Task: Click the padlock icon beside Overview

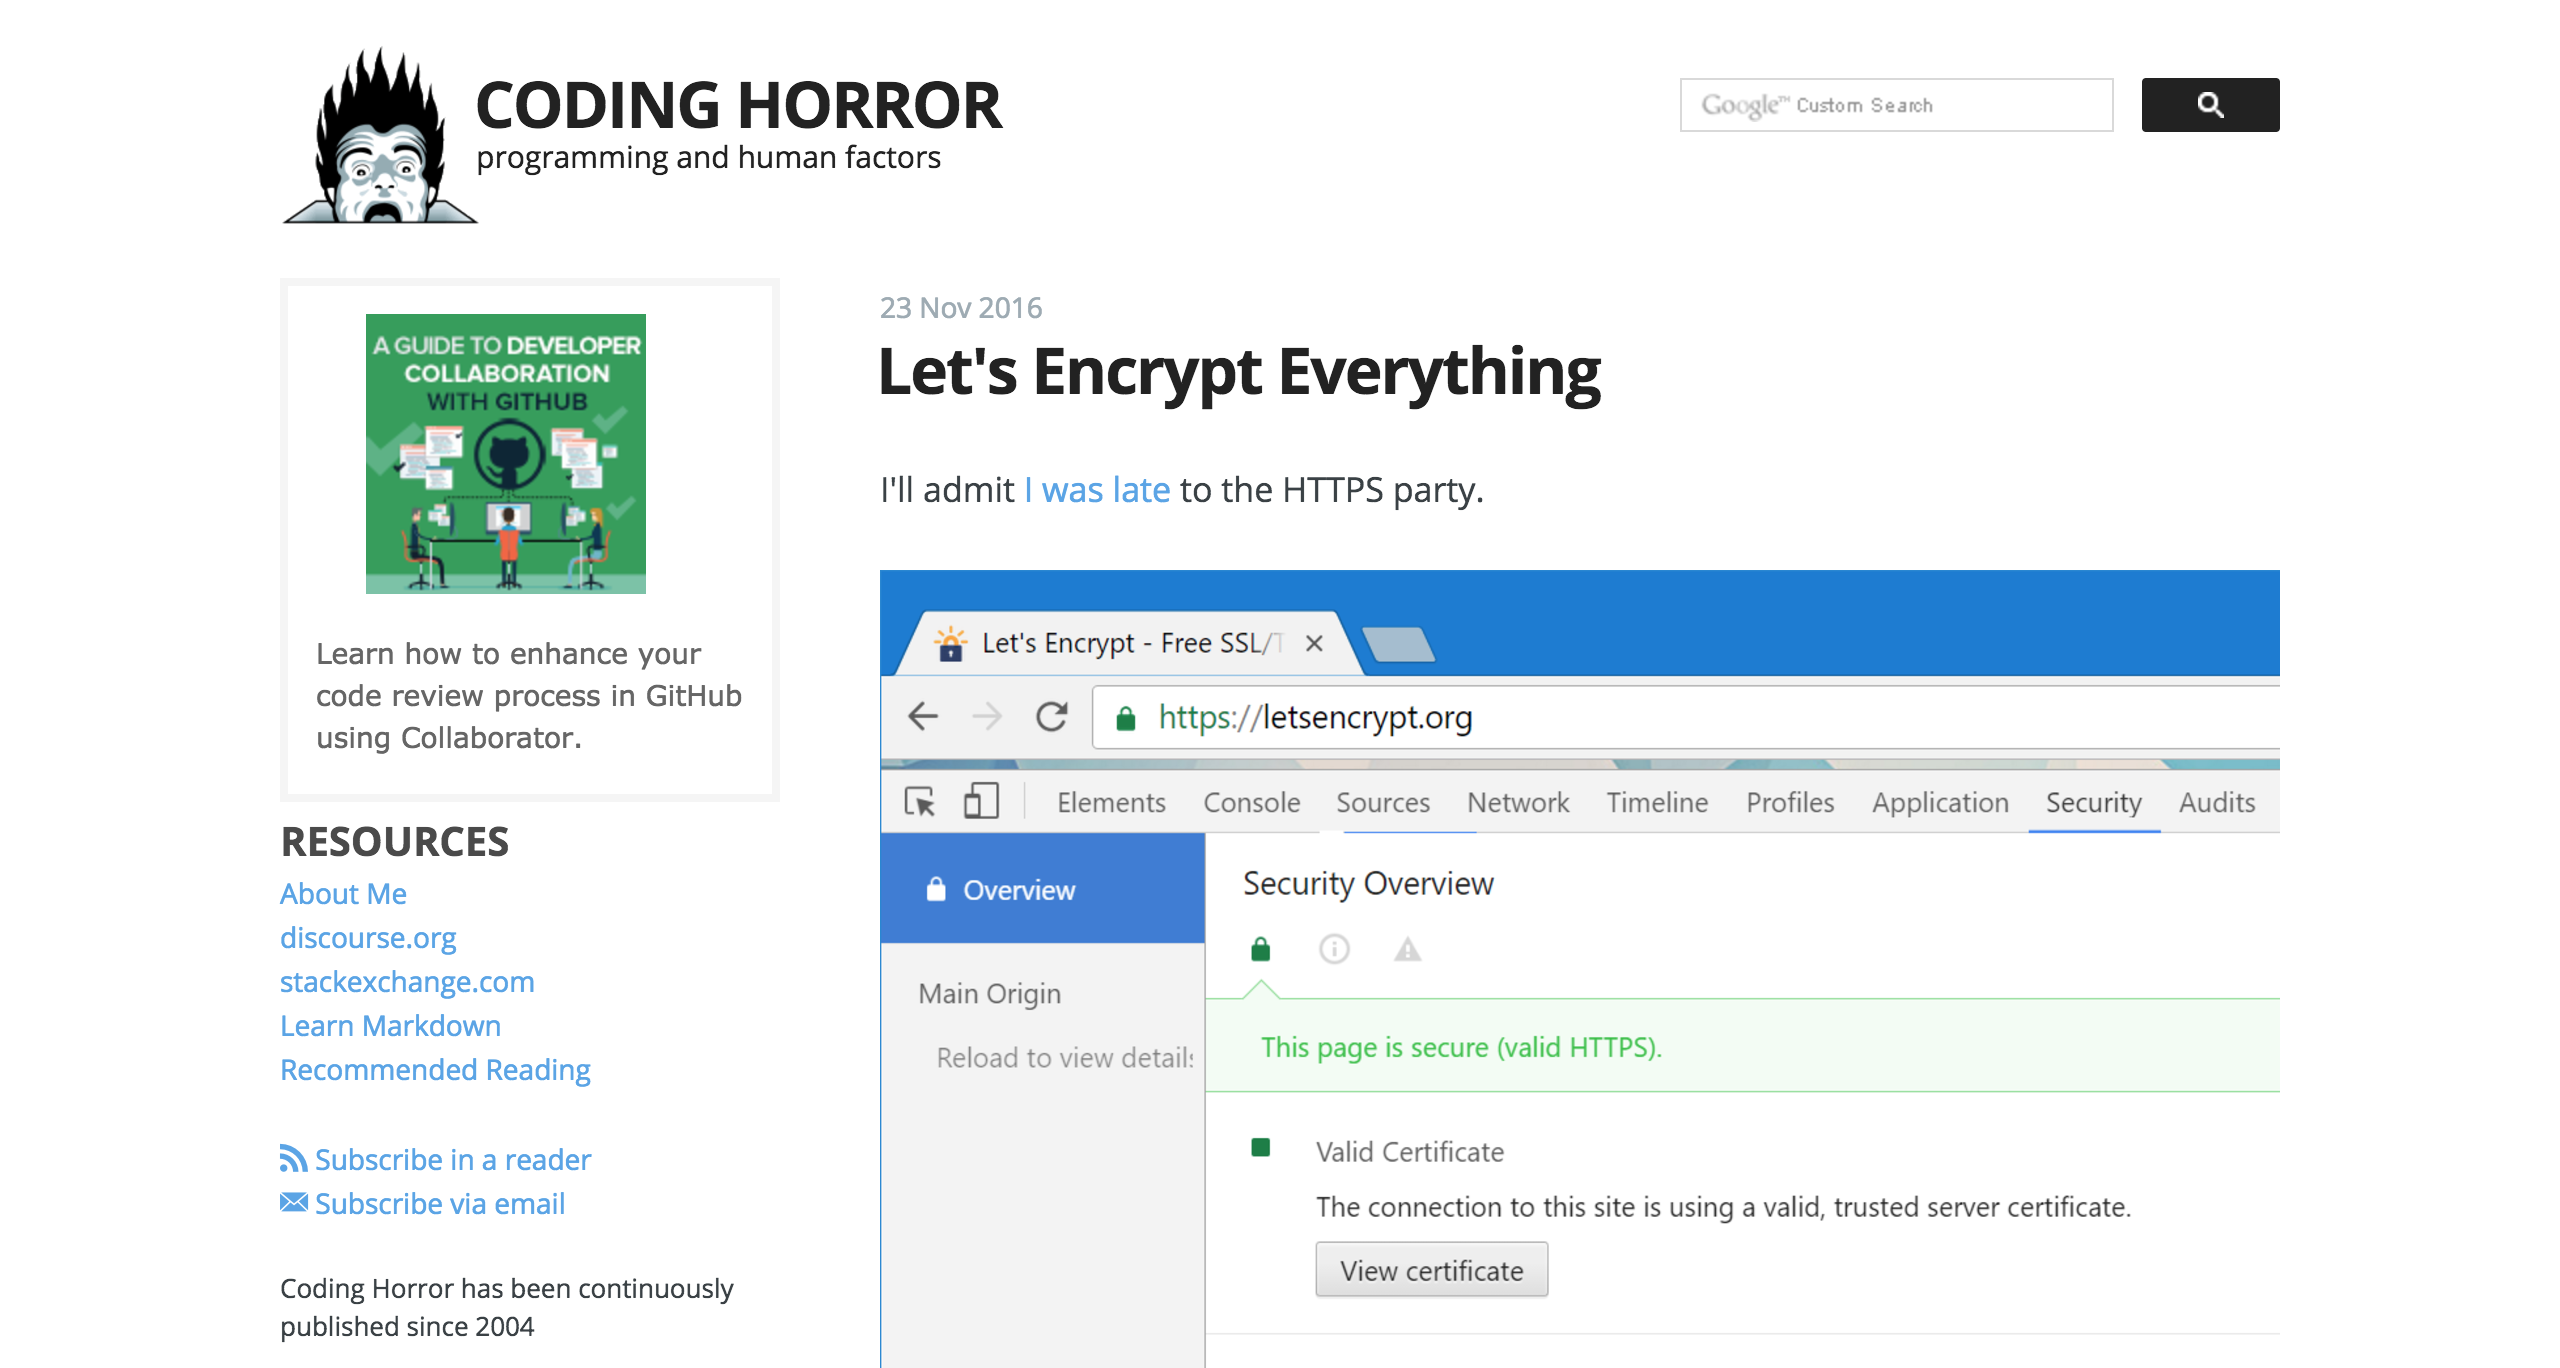Action: (936, 889)
